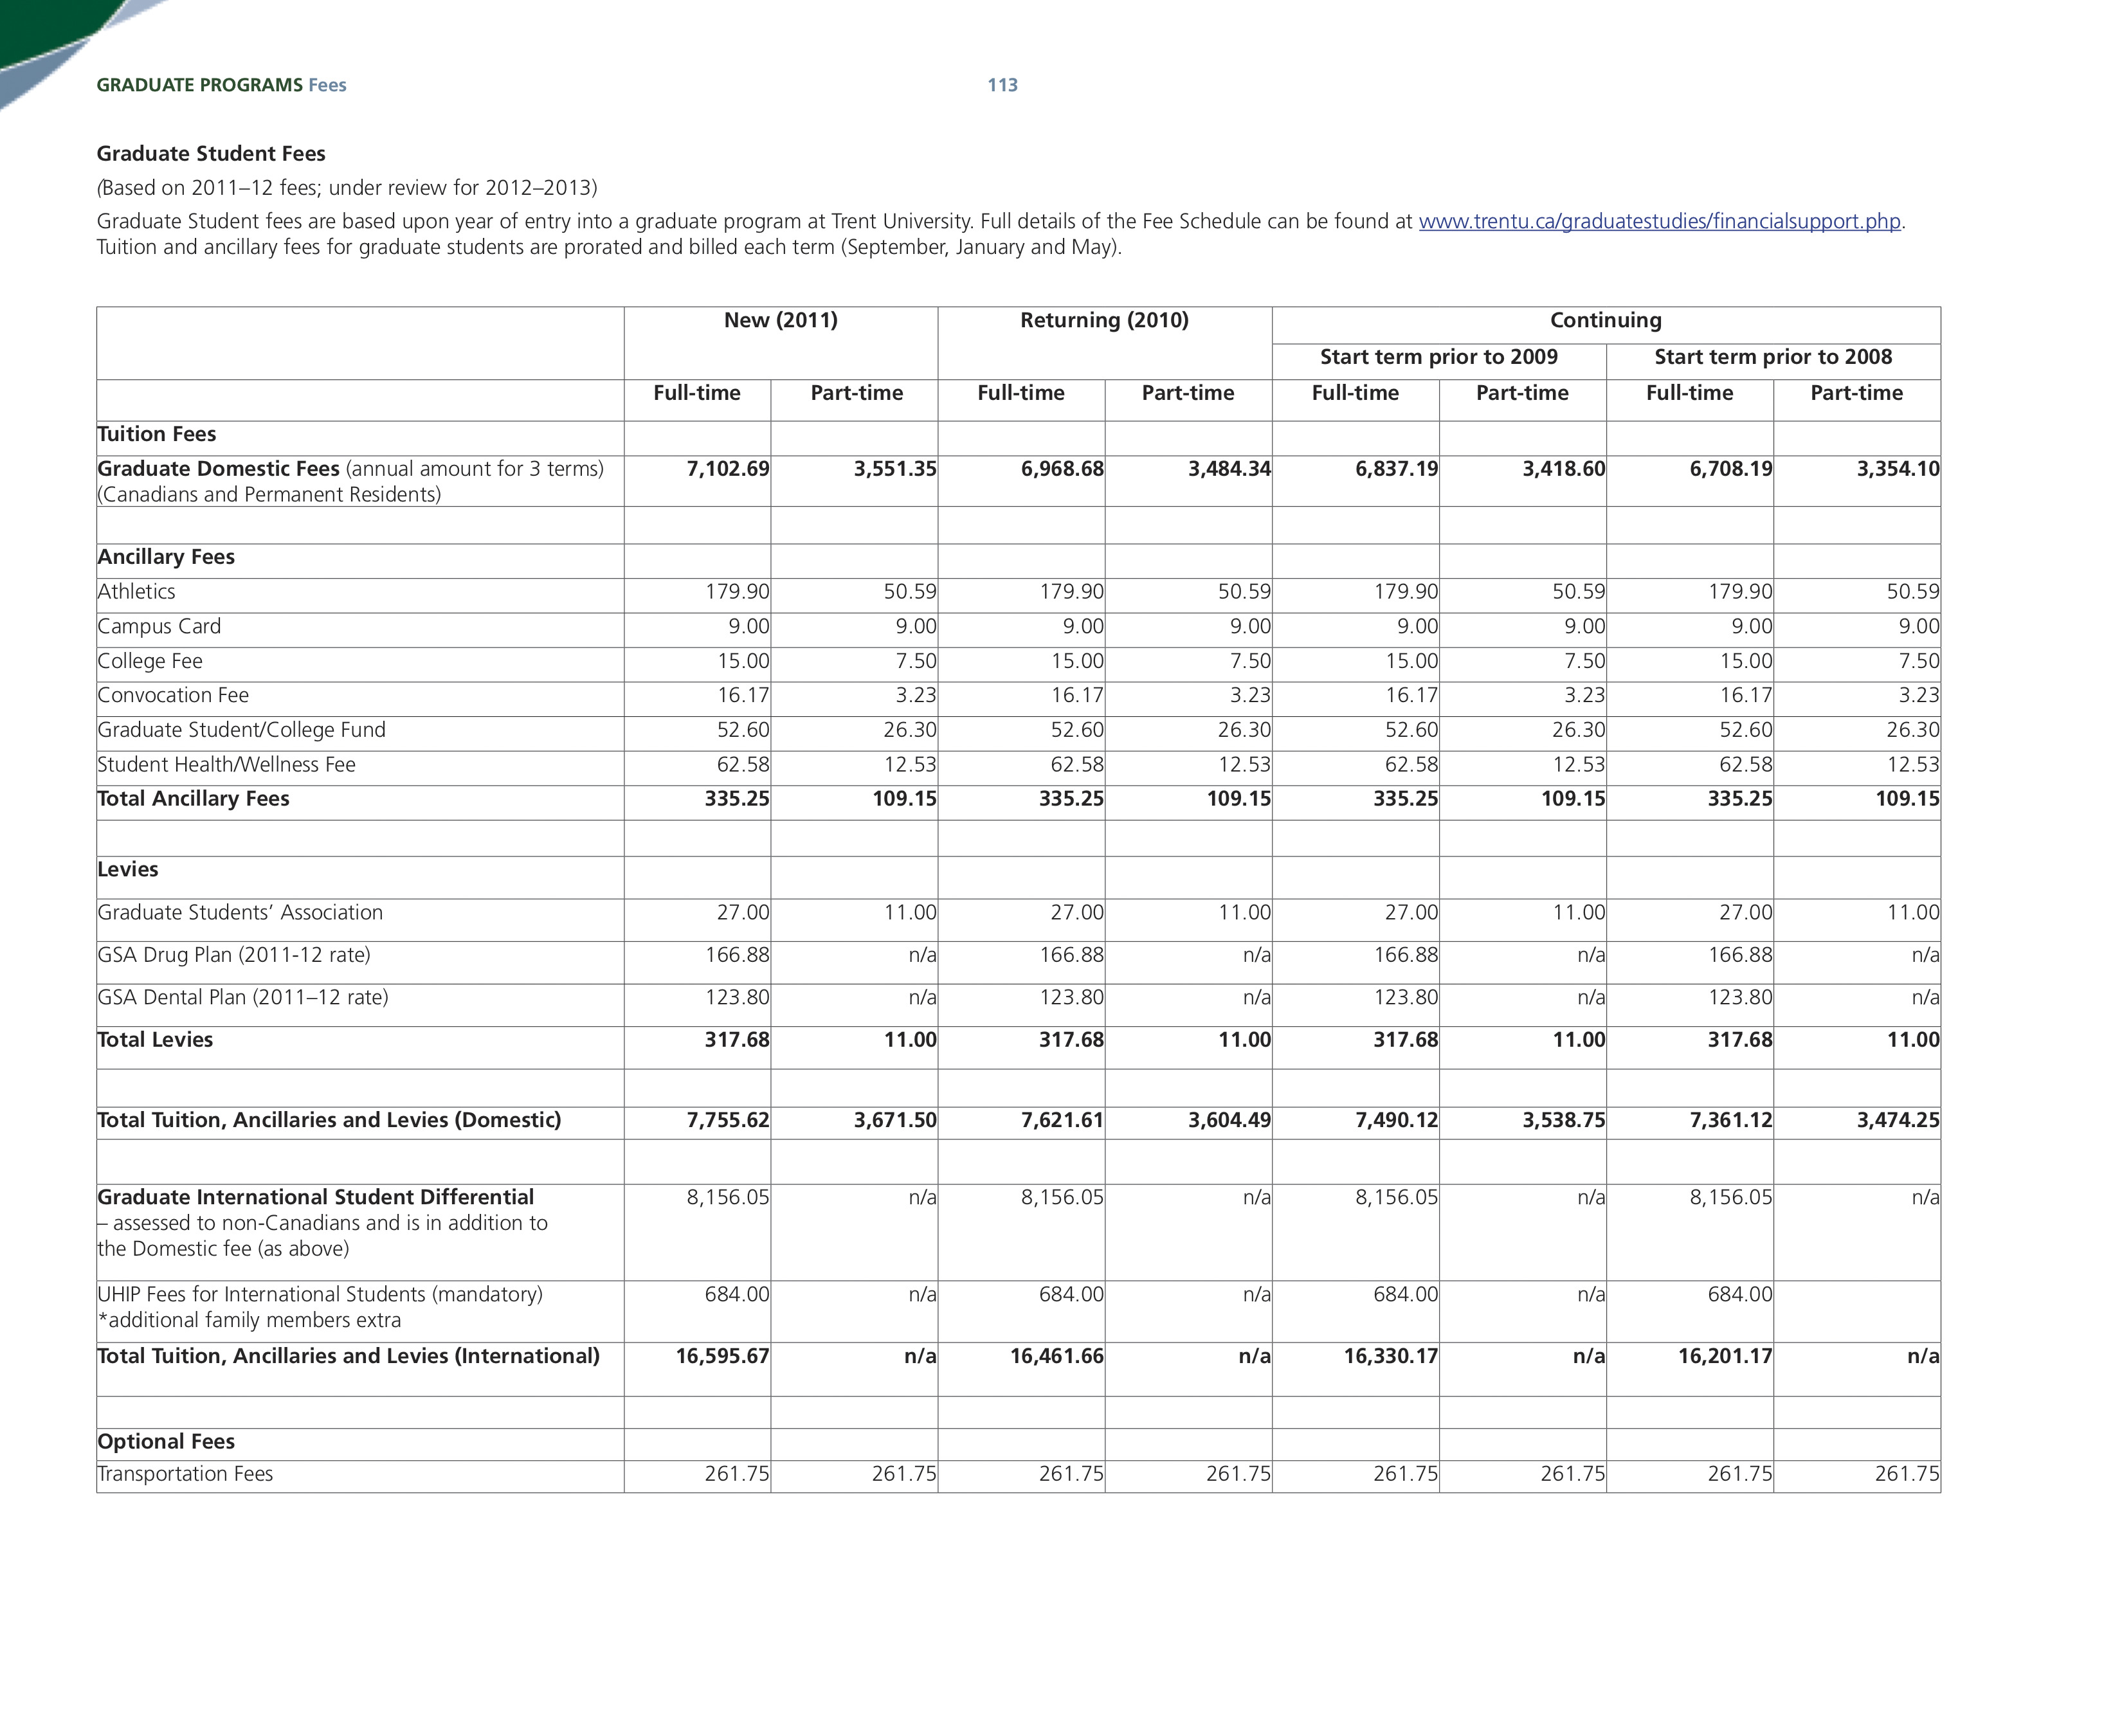Click the "Graduate Student Fees" heading

point(211,153)
